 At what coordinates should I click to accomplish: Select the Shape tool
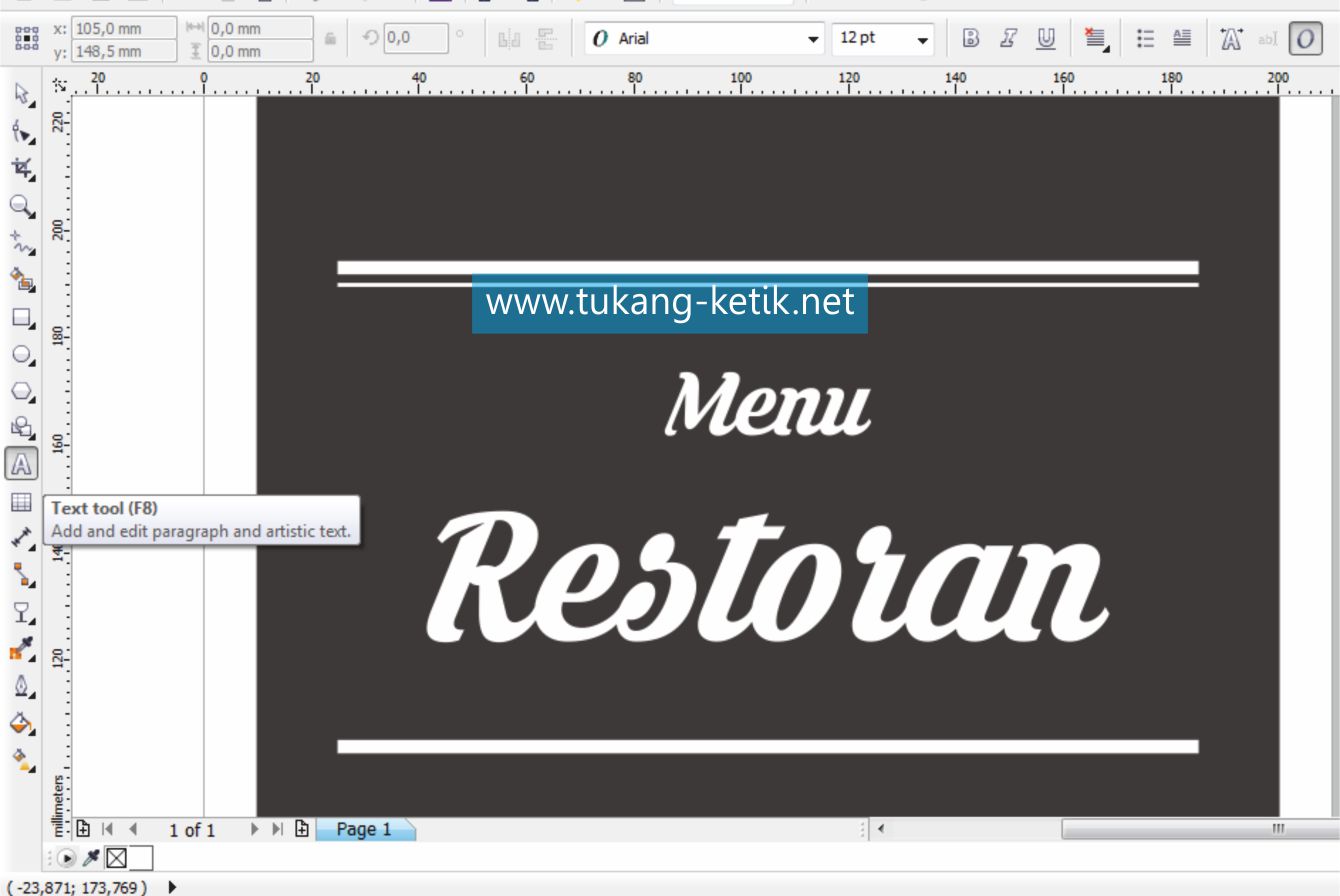[22, 131]
